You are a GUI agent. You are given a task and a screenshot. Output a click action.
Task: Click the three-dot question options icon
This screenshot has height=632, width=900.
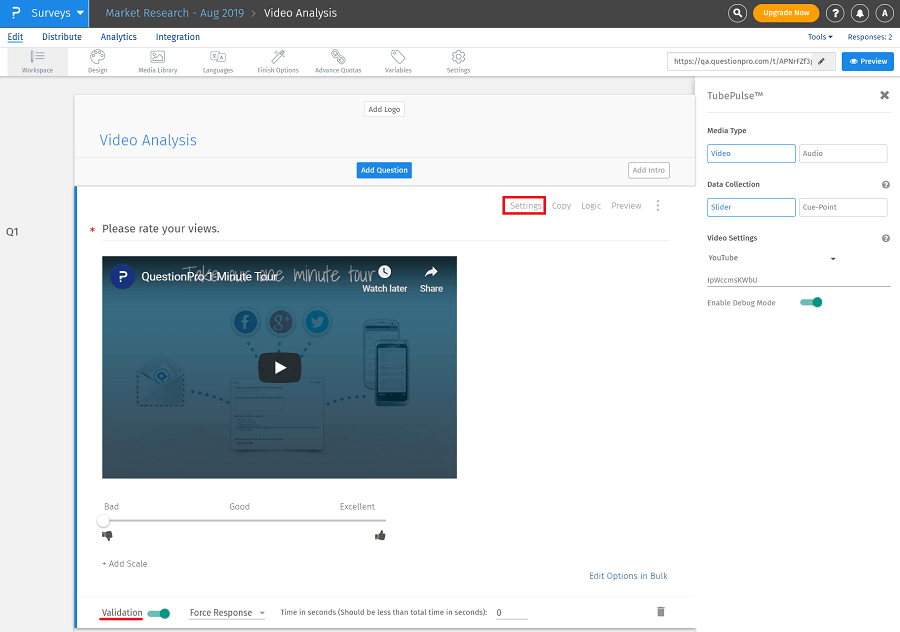click(x=658, y=206)
